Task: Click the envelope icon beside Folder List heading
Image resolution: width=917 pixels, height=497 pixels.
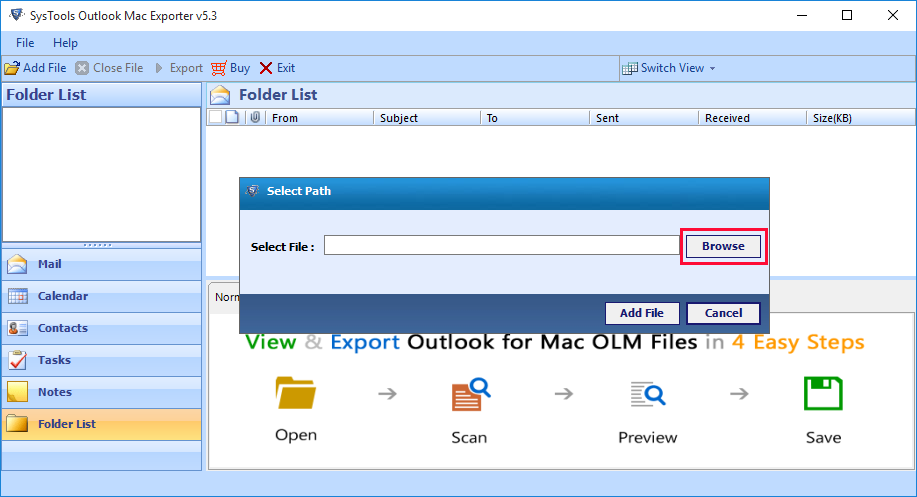Action: tap(220, 95)
